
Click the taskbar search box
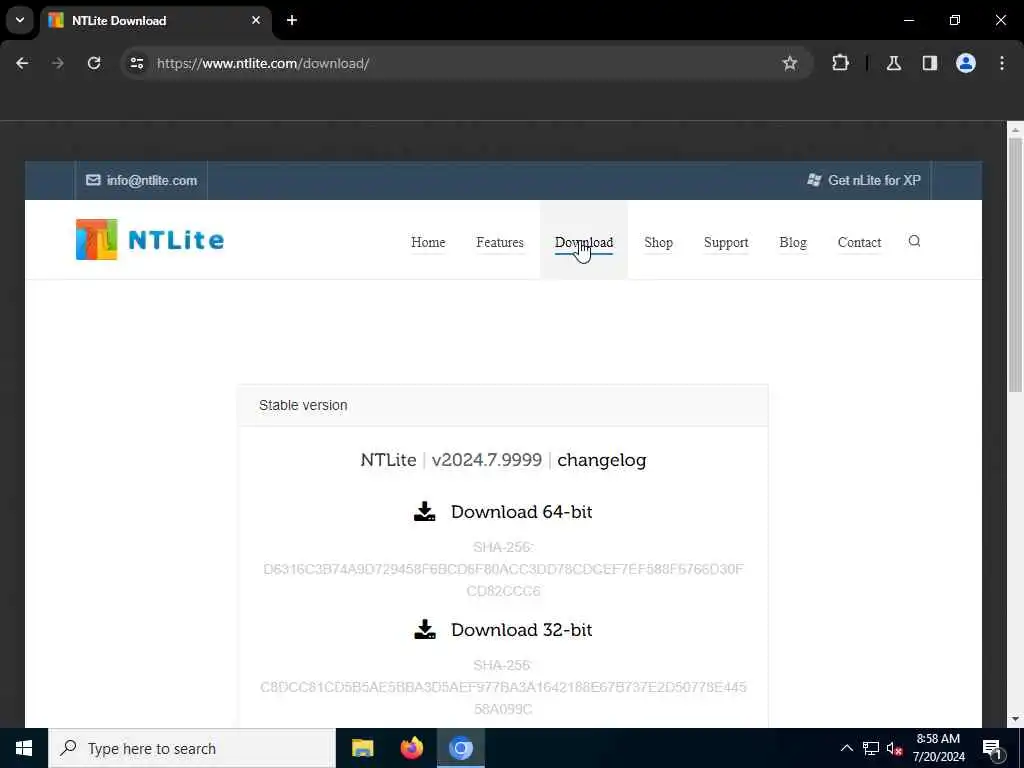[191, 748]
